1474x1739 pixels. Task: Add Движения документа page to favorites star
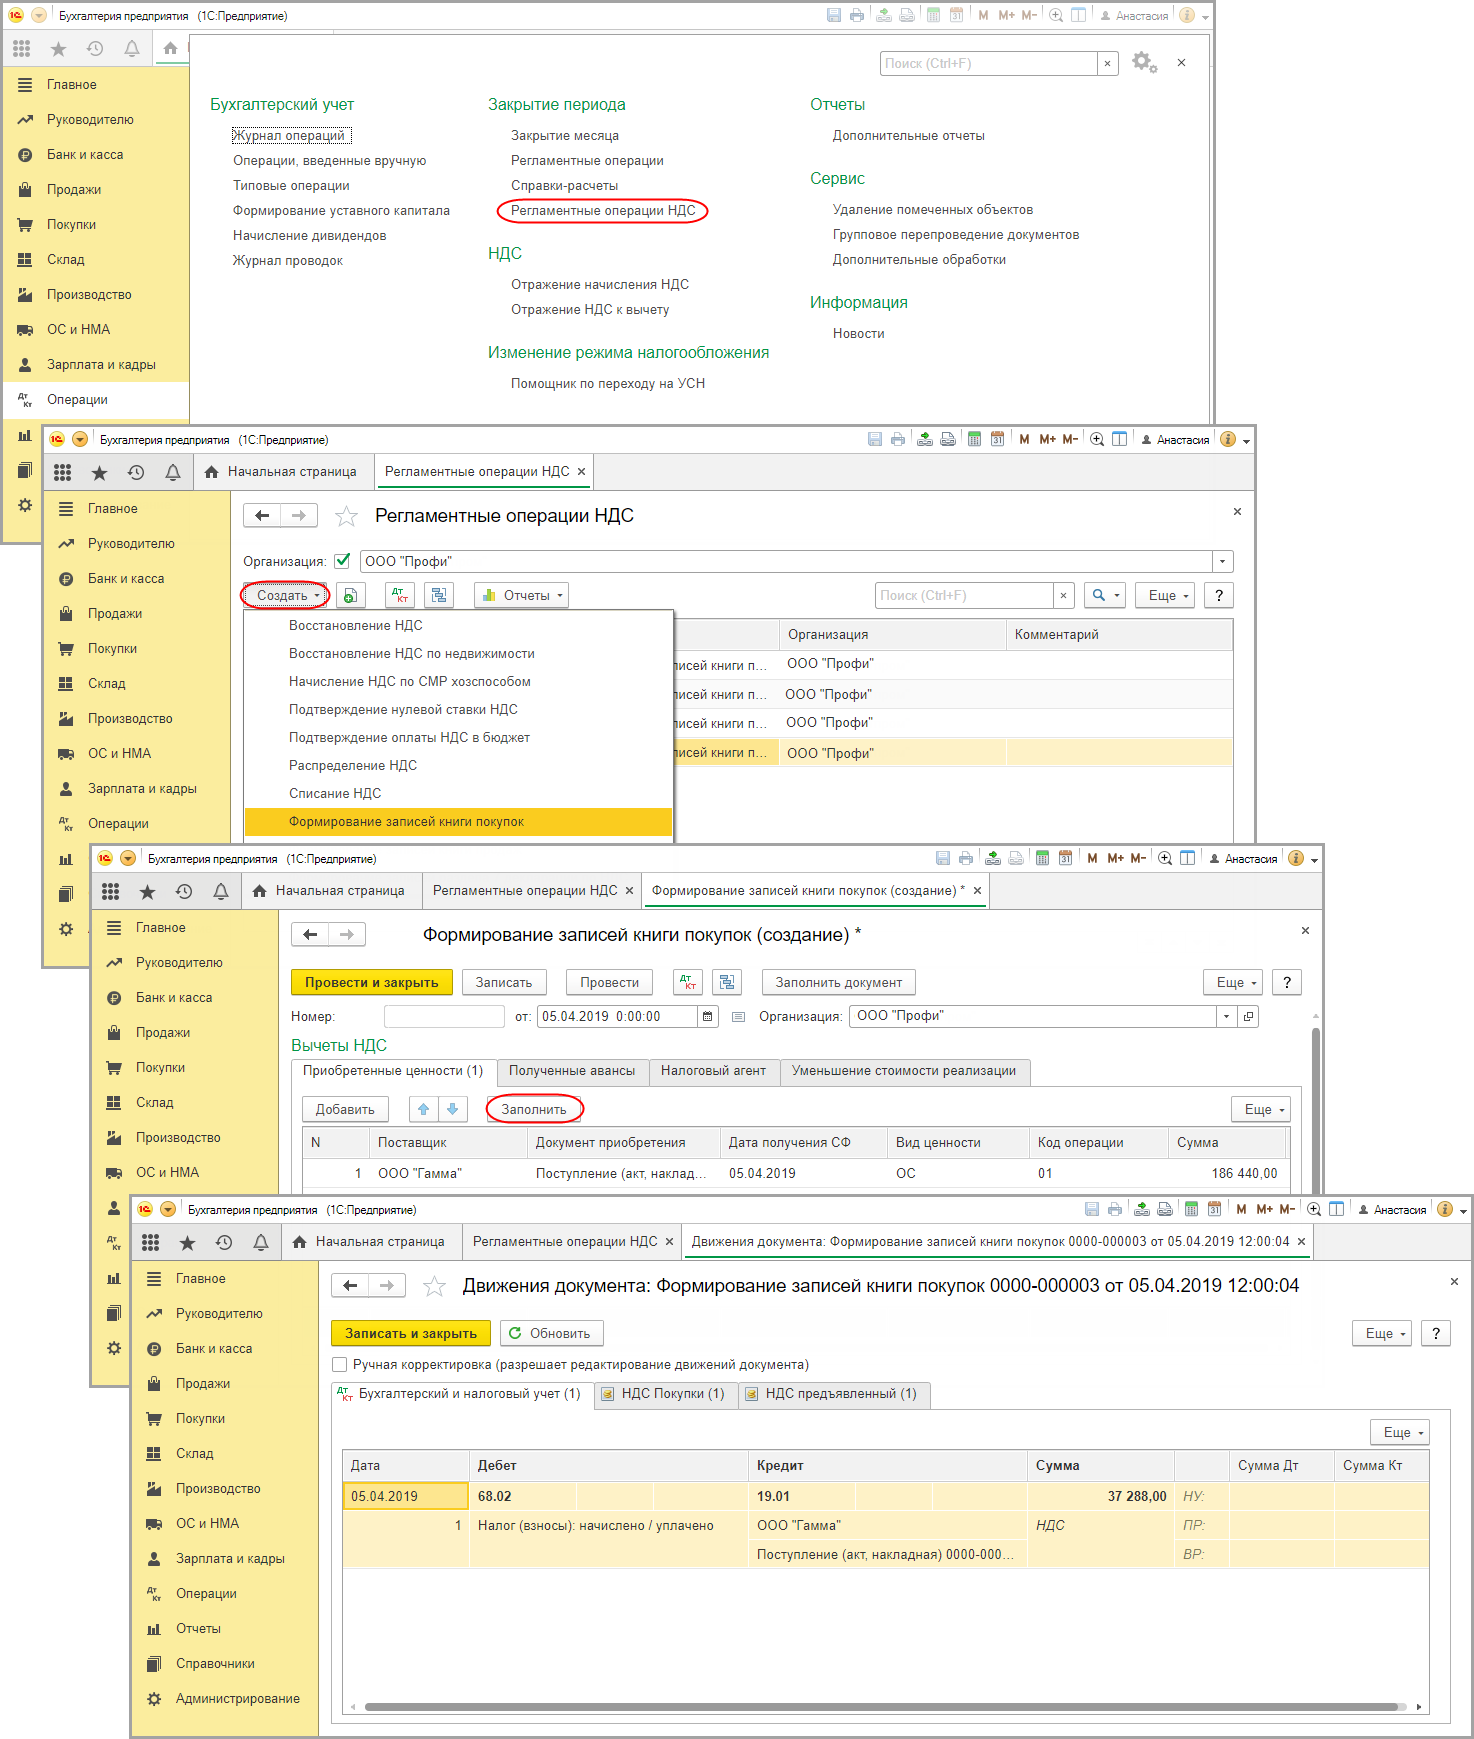[x=434, y=1286]
